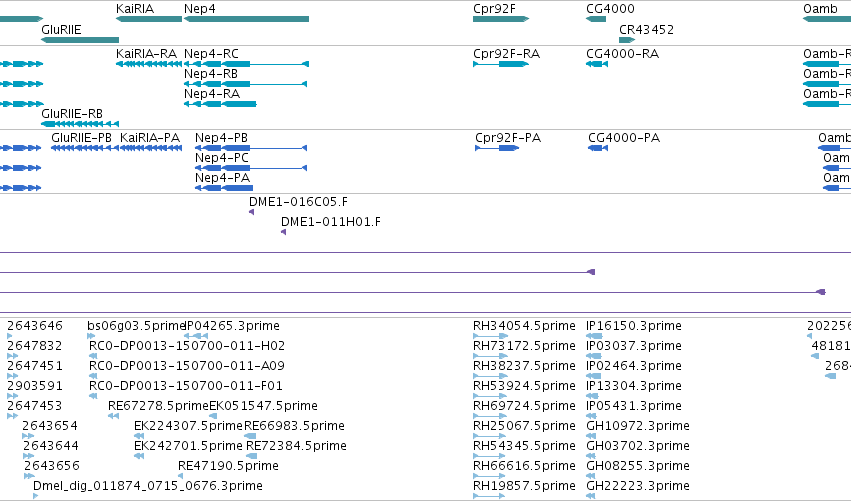Select protein Cpr92F-PA
Image resolution: width=851 pixels, height=501 pixels.
[x=497, y=148]
